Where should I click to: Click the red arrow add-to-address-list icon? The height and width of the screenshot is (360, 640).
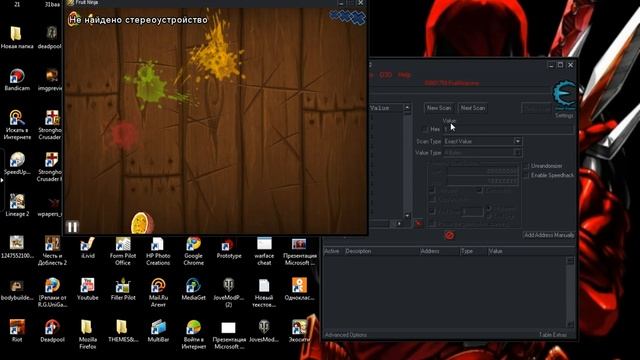point(418,223)
